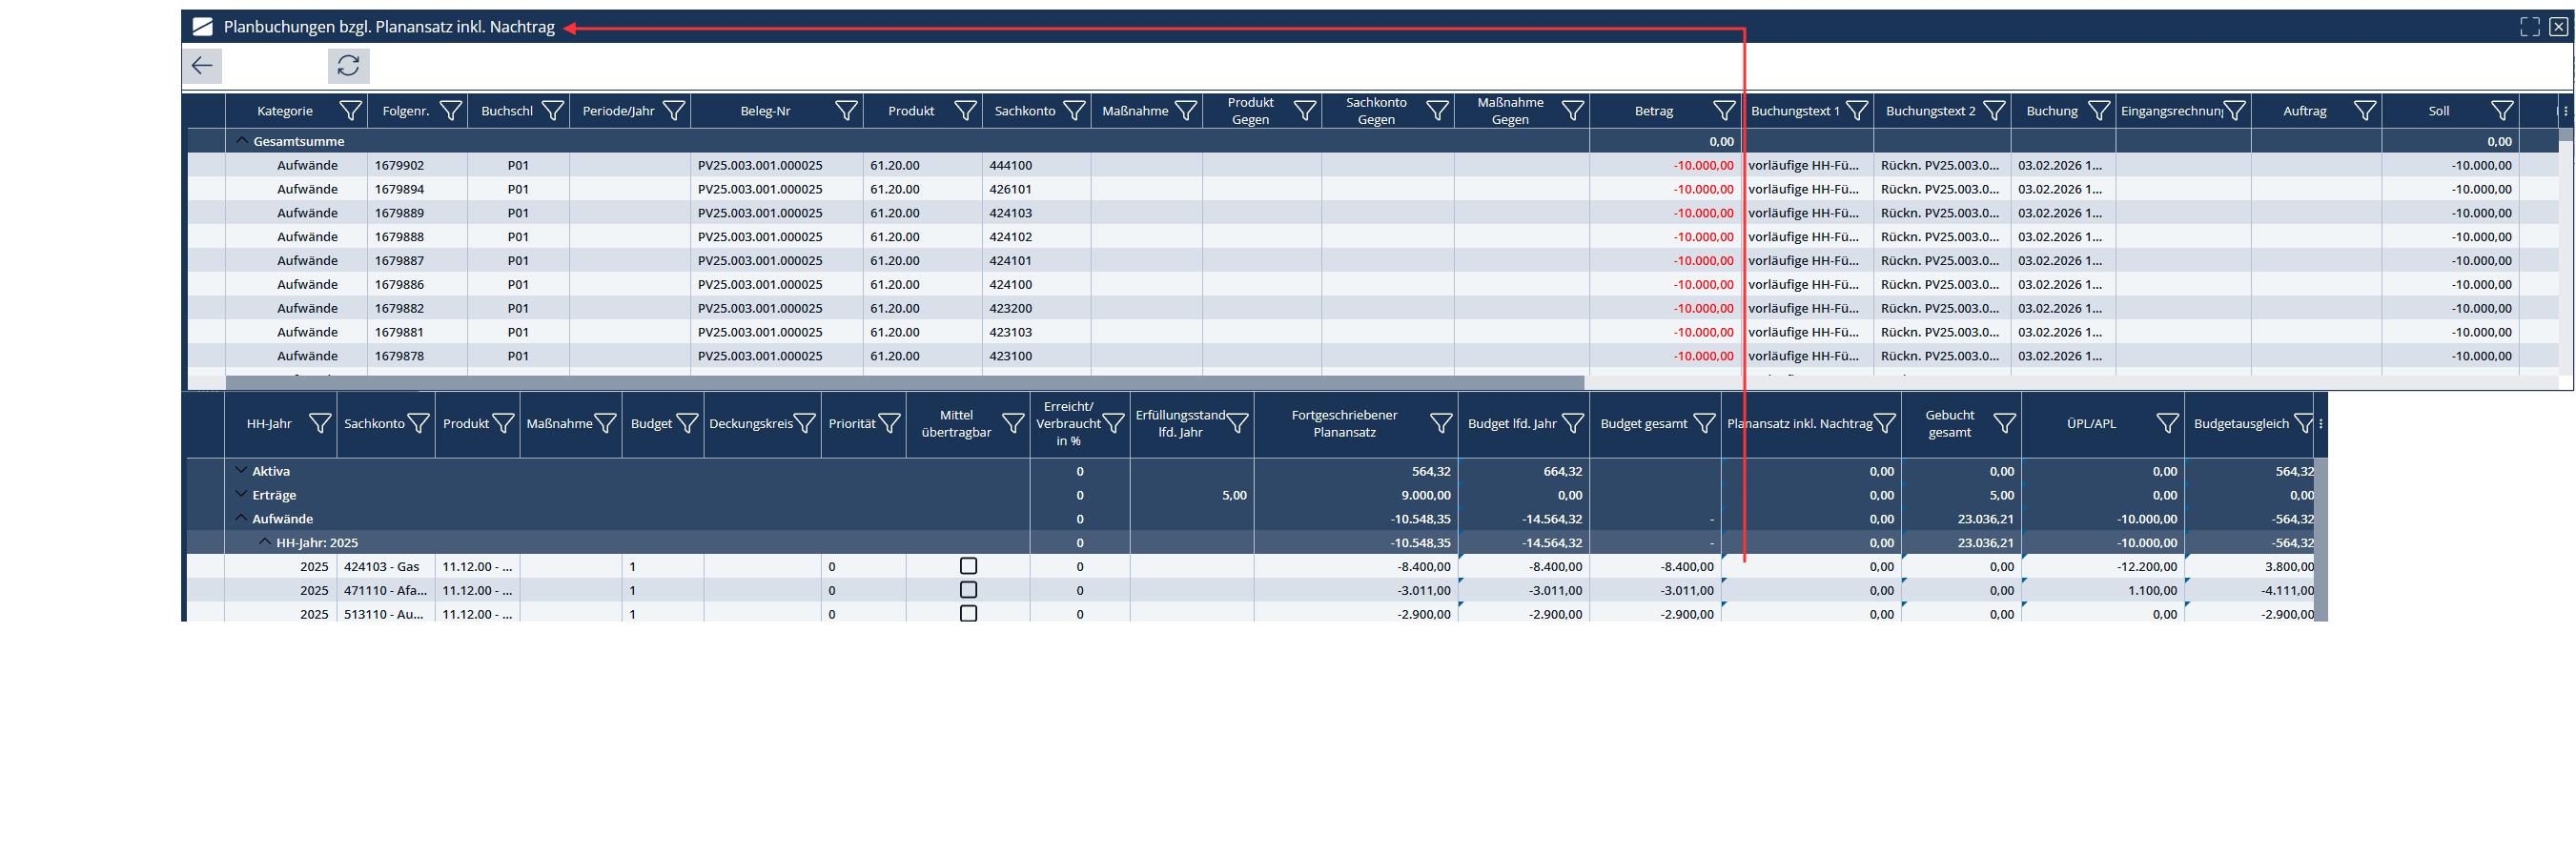
Task: Click the back arrow button
Action: 202,66
